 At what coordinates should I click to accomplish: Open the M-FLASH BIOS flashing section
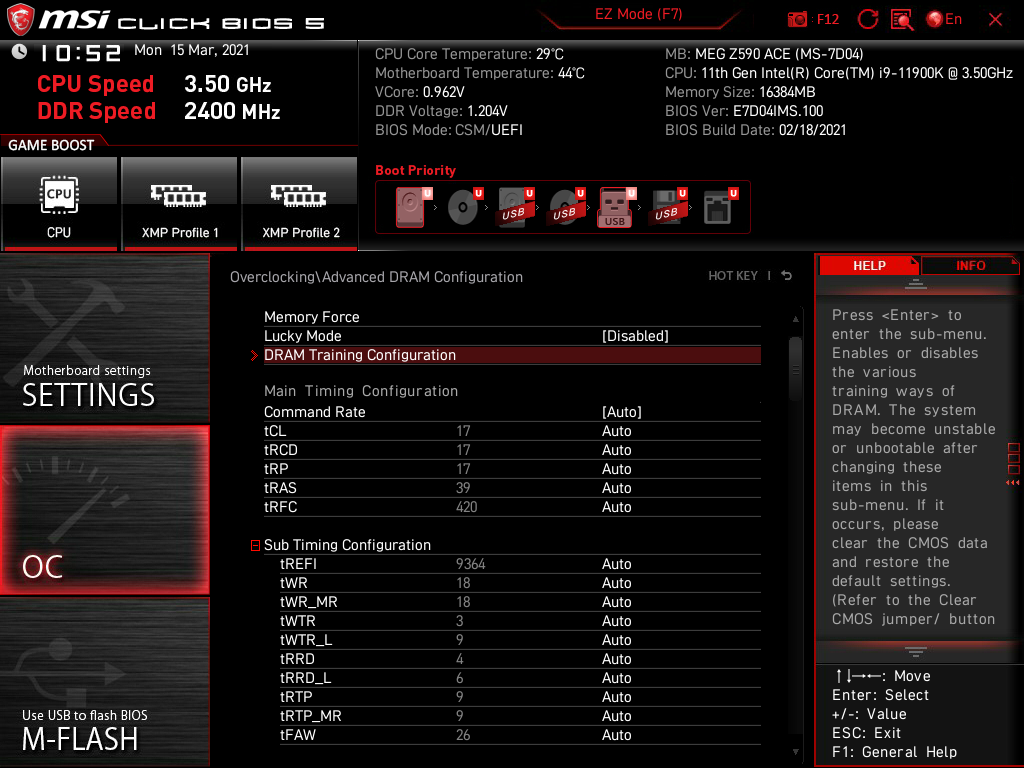104,682
